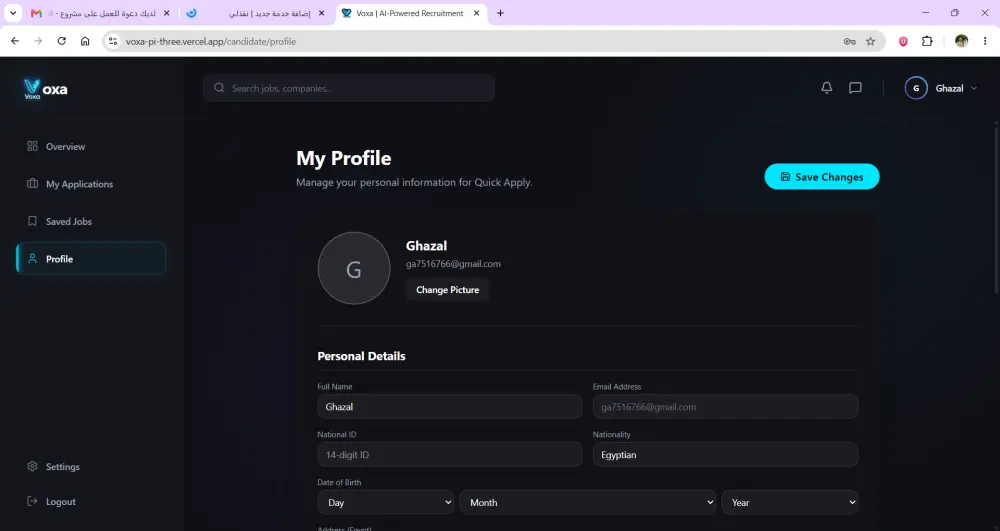This screenshot has height=531, width=1000.
Task: Click the My Profile heading
Action: [x=344, y=158]
